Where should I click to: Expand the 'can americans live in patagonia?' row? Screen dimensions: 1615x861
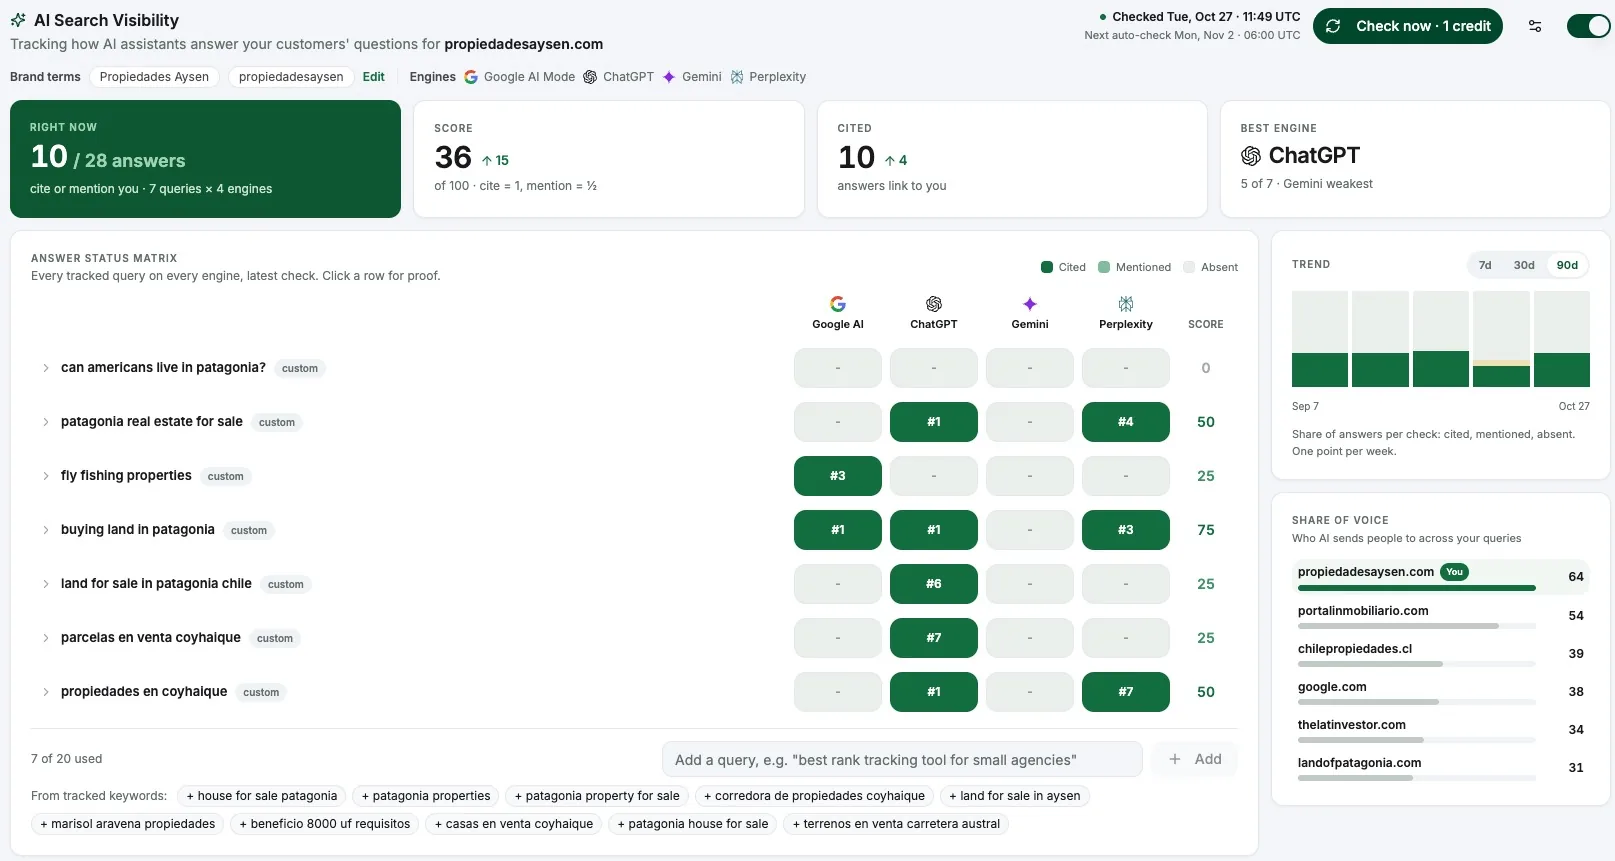point(46,368)
